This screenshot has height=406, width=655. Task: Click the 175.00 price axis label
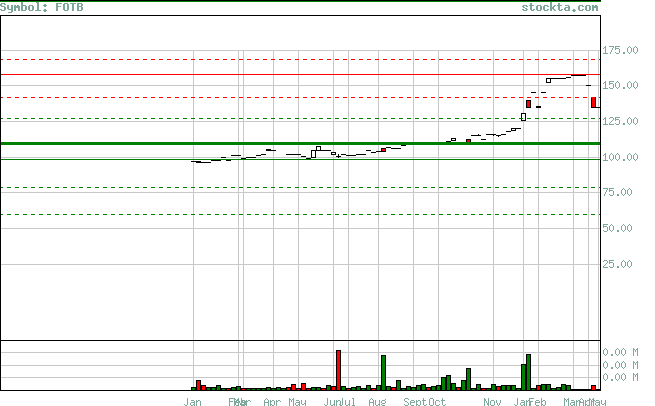pyautogui.click(x=620, y=51)
